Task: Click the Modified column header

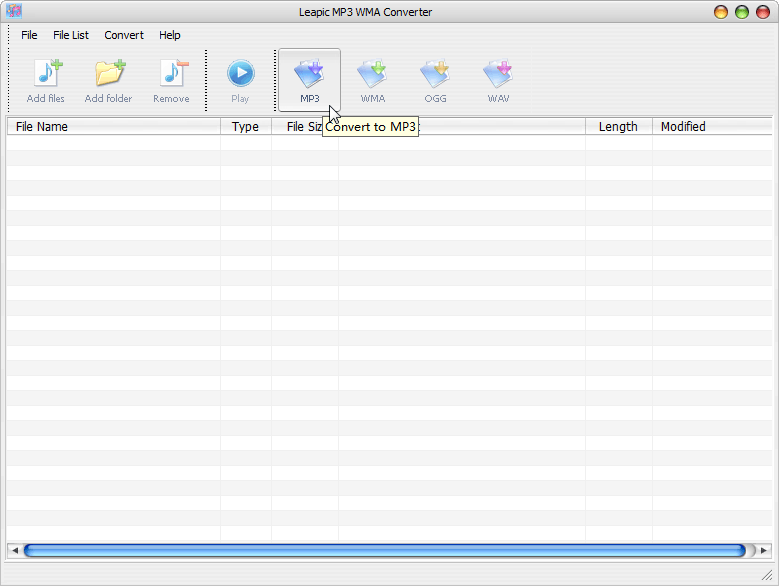Action: [x=711, y=127]
